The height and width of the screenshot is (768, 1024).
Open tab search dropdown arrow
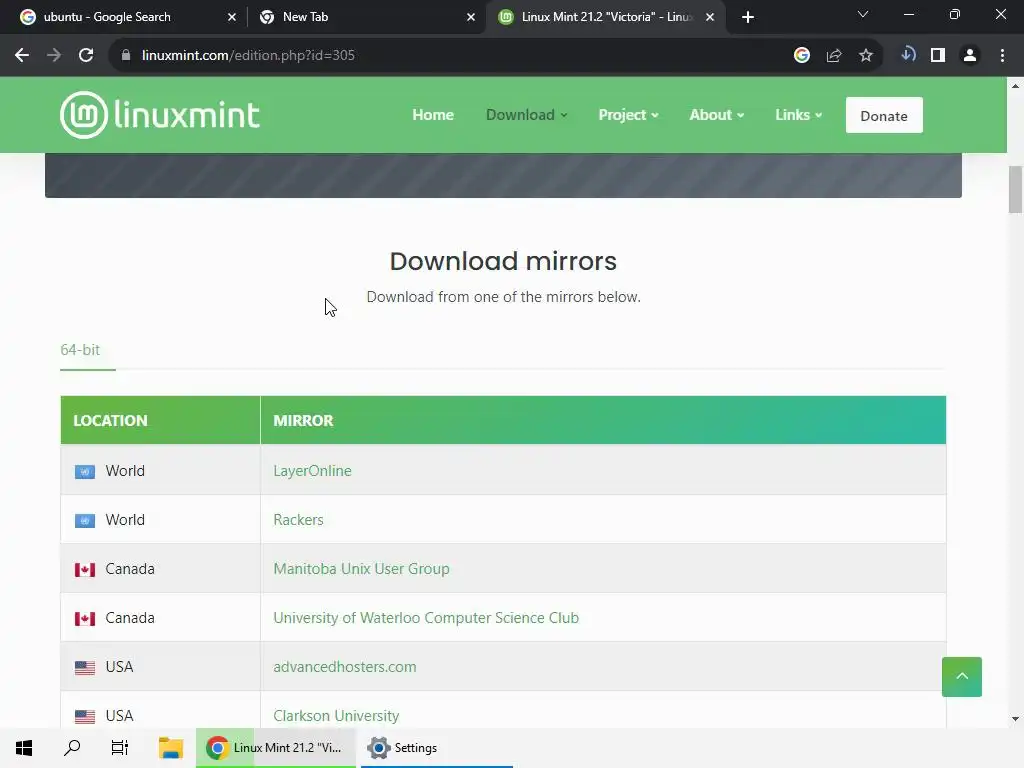[x=863, y=14]
